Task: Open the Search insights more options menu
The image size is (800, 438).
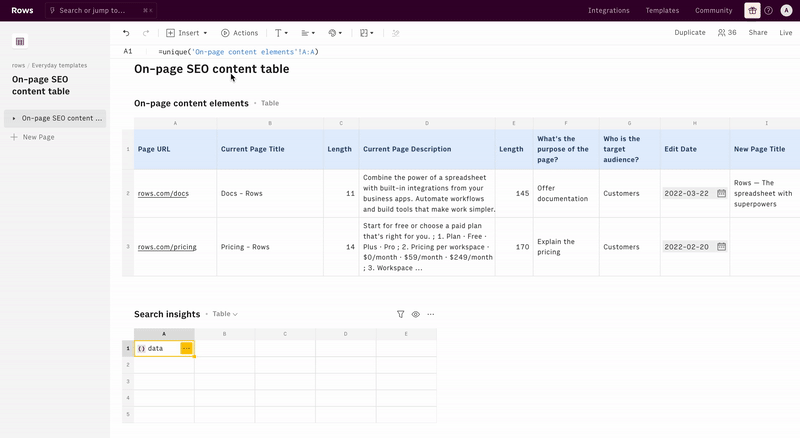Action: [x=431, y=314]
